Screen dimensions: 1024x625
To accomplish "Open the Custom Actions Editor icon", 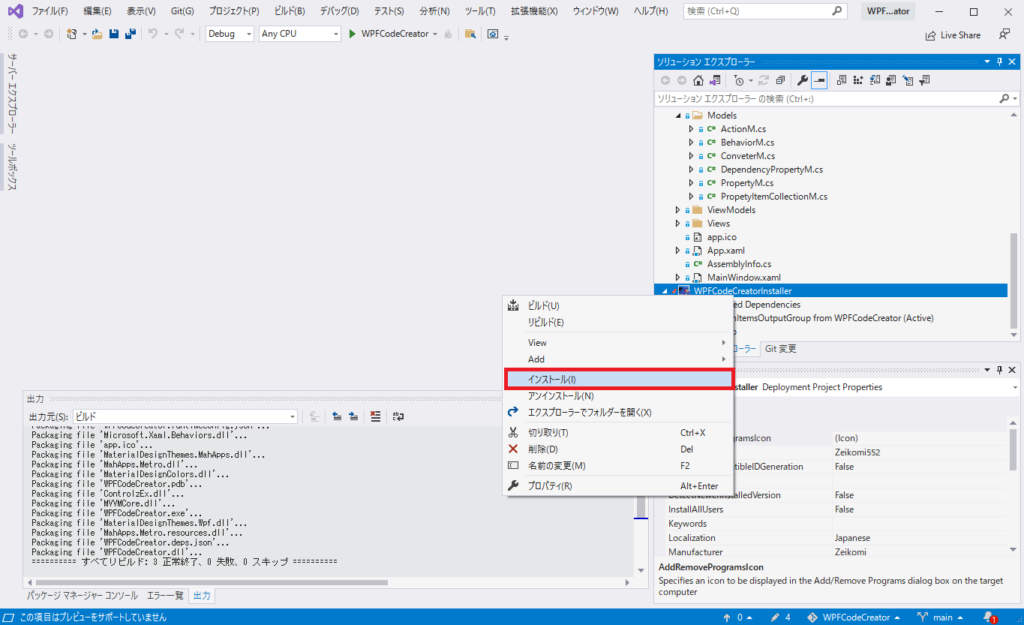I will click(908, 80).
